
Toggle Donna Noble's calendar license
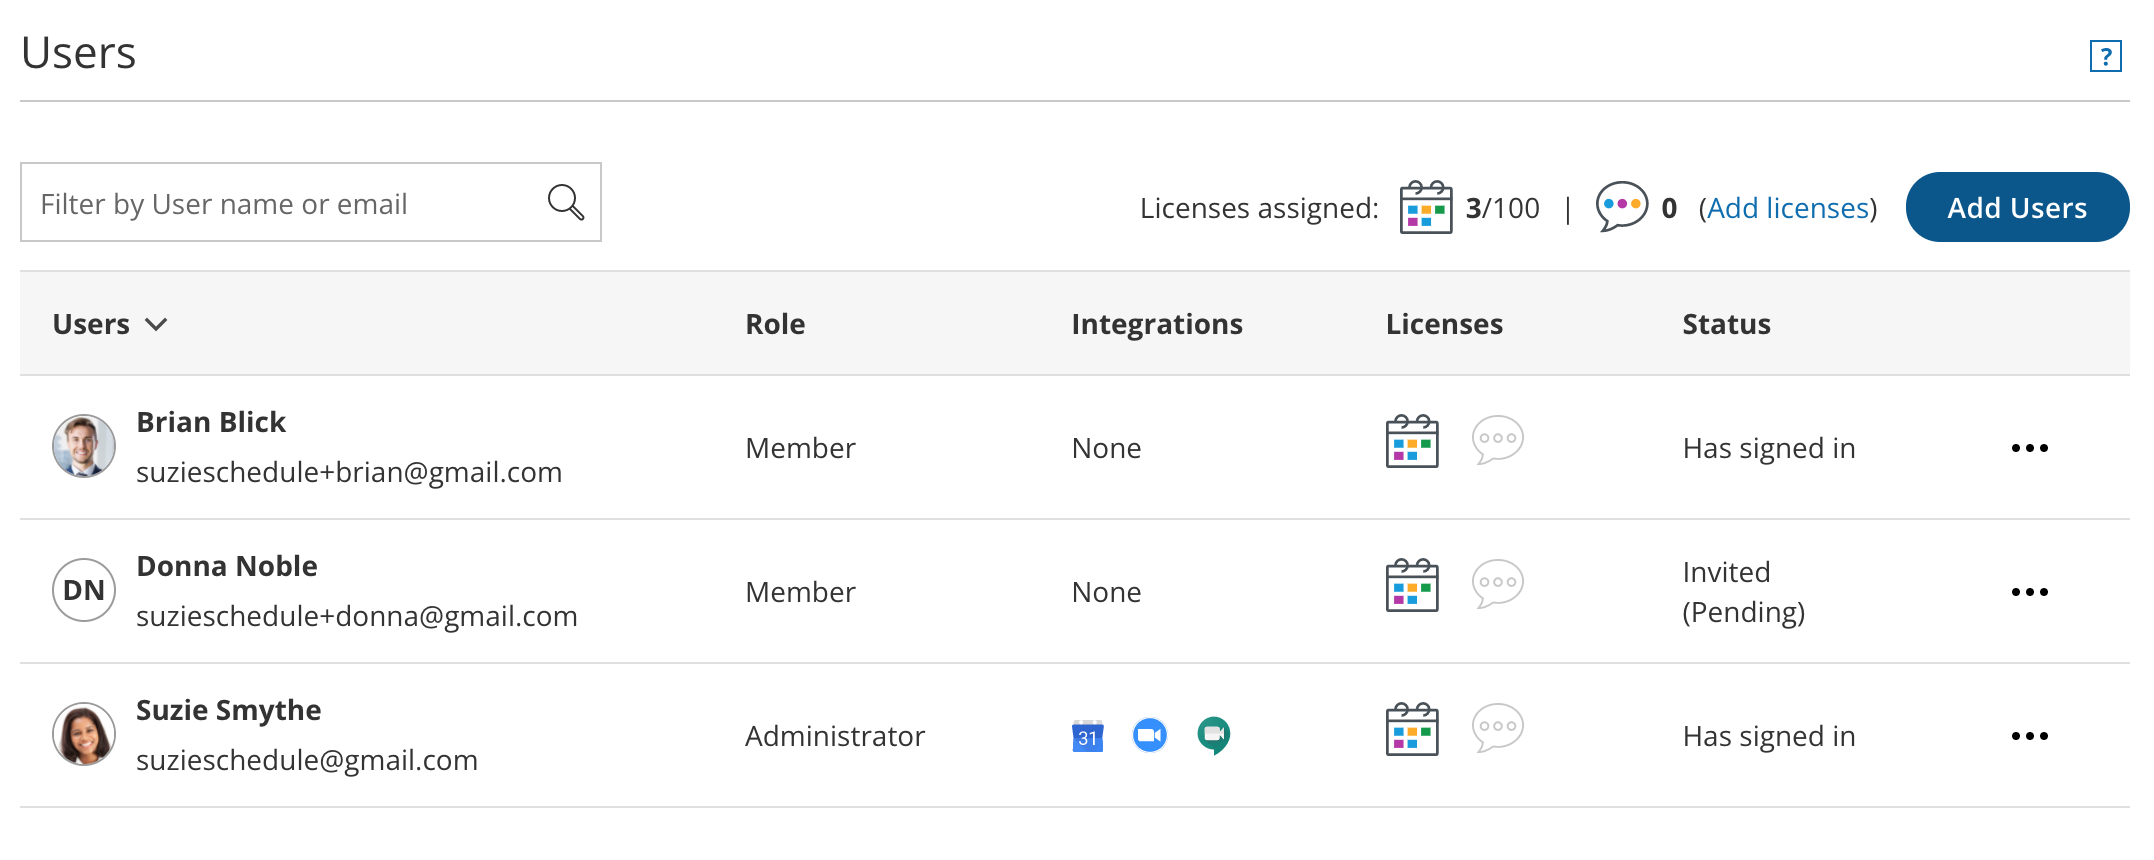coord(1412,586)
